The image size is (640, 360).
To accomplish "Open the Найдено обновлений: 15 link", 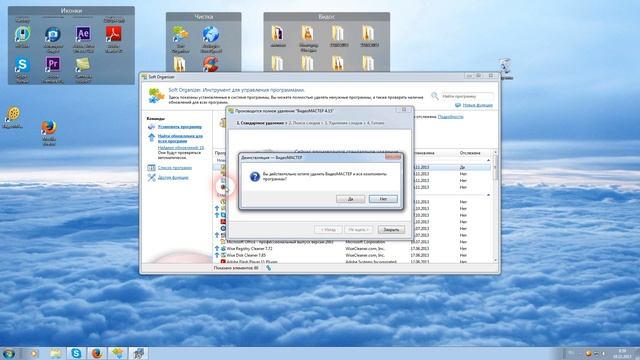I will coord(181,148).
